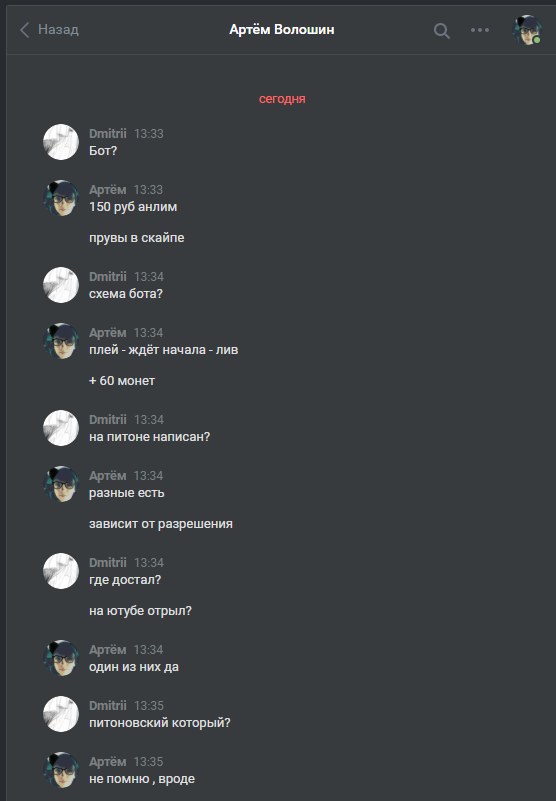Select the message зависит от разрешения
The height and width of the screenshot is (801, 556).
[x=160, y=524]
